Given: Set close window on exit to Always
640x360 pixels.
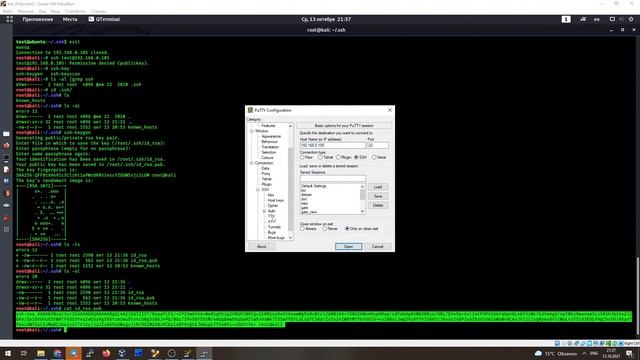Looking at the screenshot, I should [309, 229].
